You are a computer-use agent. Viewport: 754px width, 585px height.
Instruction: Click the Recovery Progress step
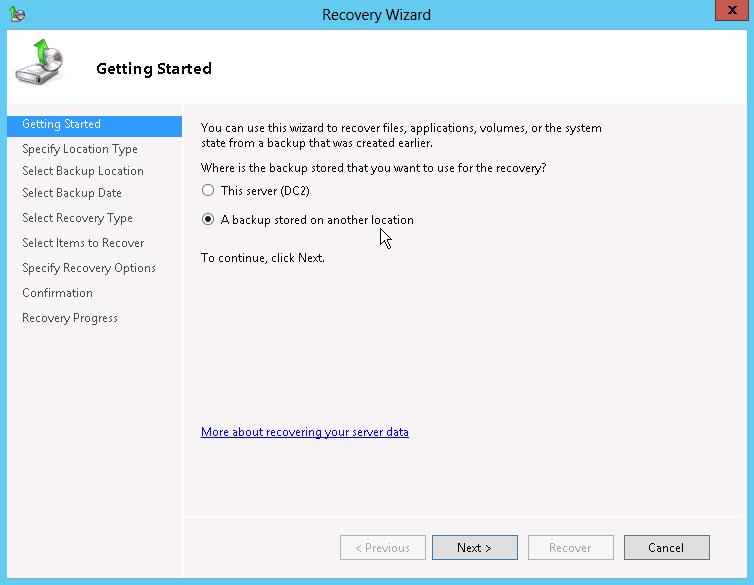70,318
